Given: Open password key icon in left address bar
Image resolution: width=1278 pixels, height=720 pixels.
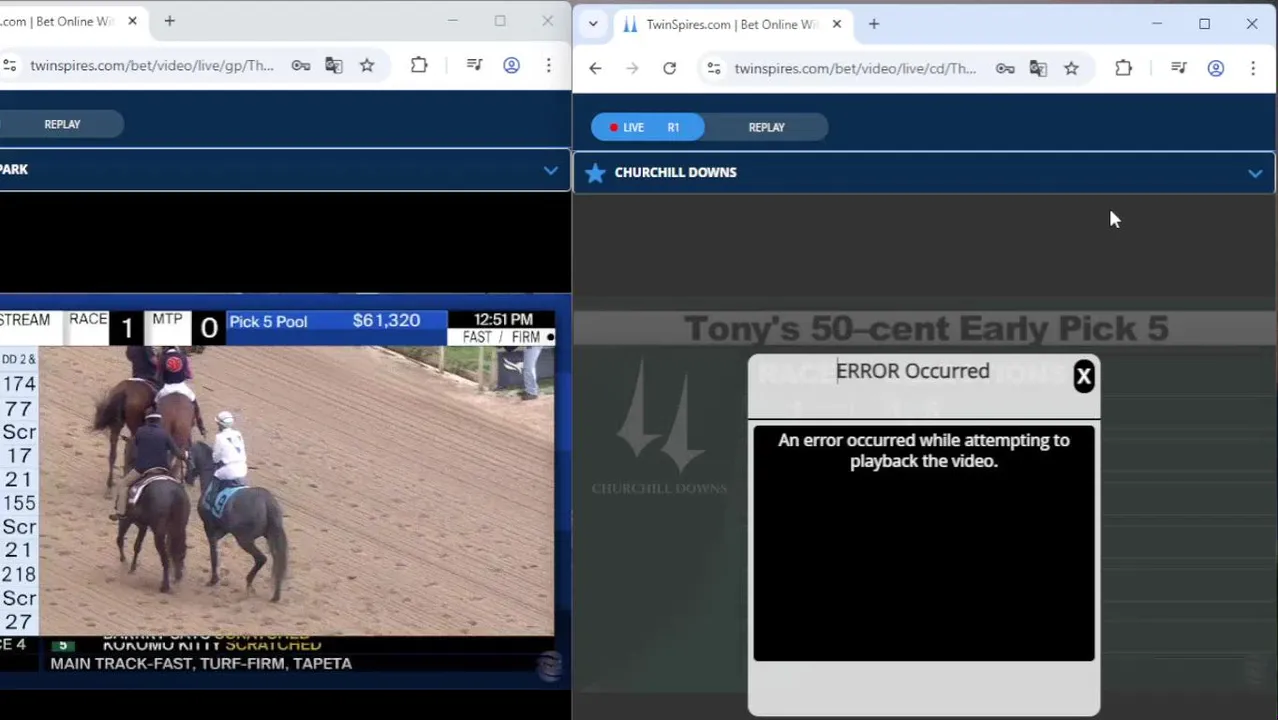Looking at the screenshot, I should (x=300, y=65).
